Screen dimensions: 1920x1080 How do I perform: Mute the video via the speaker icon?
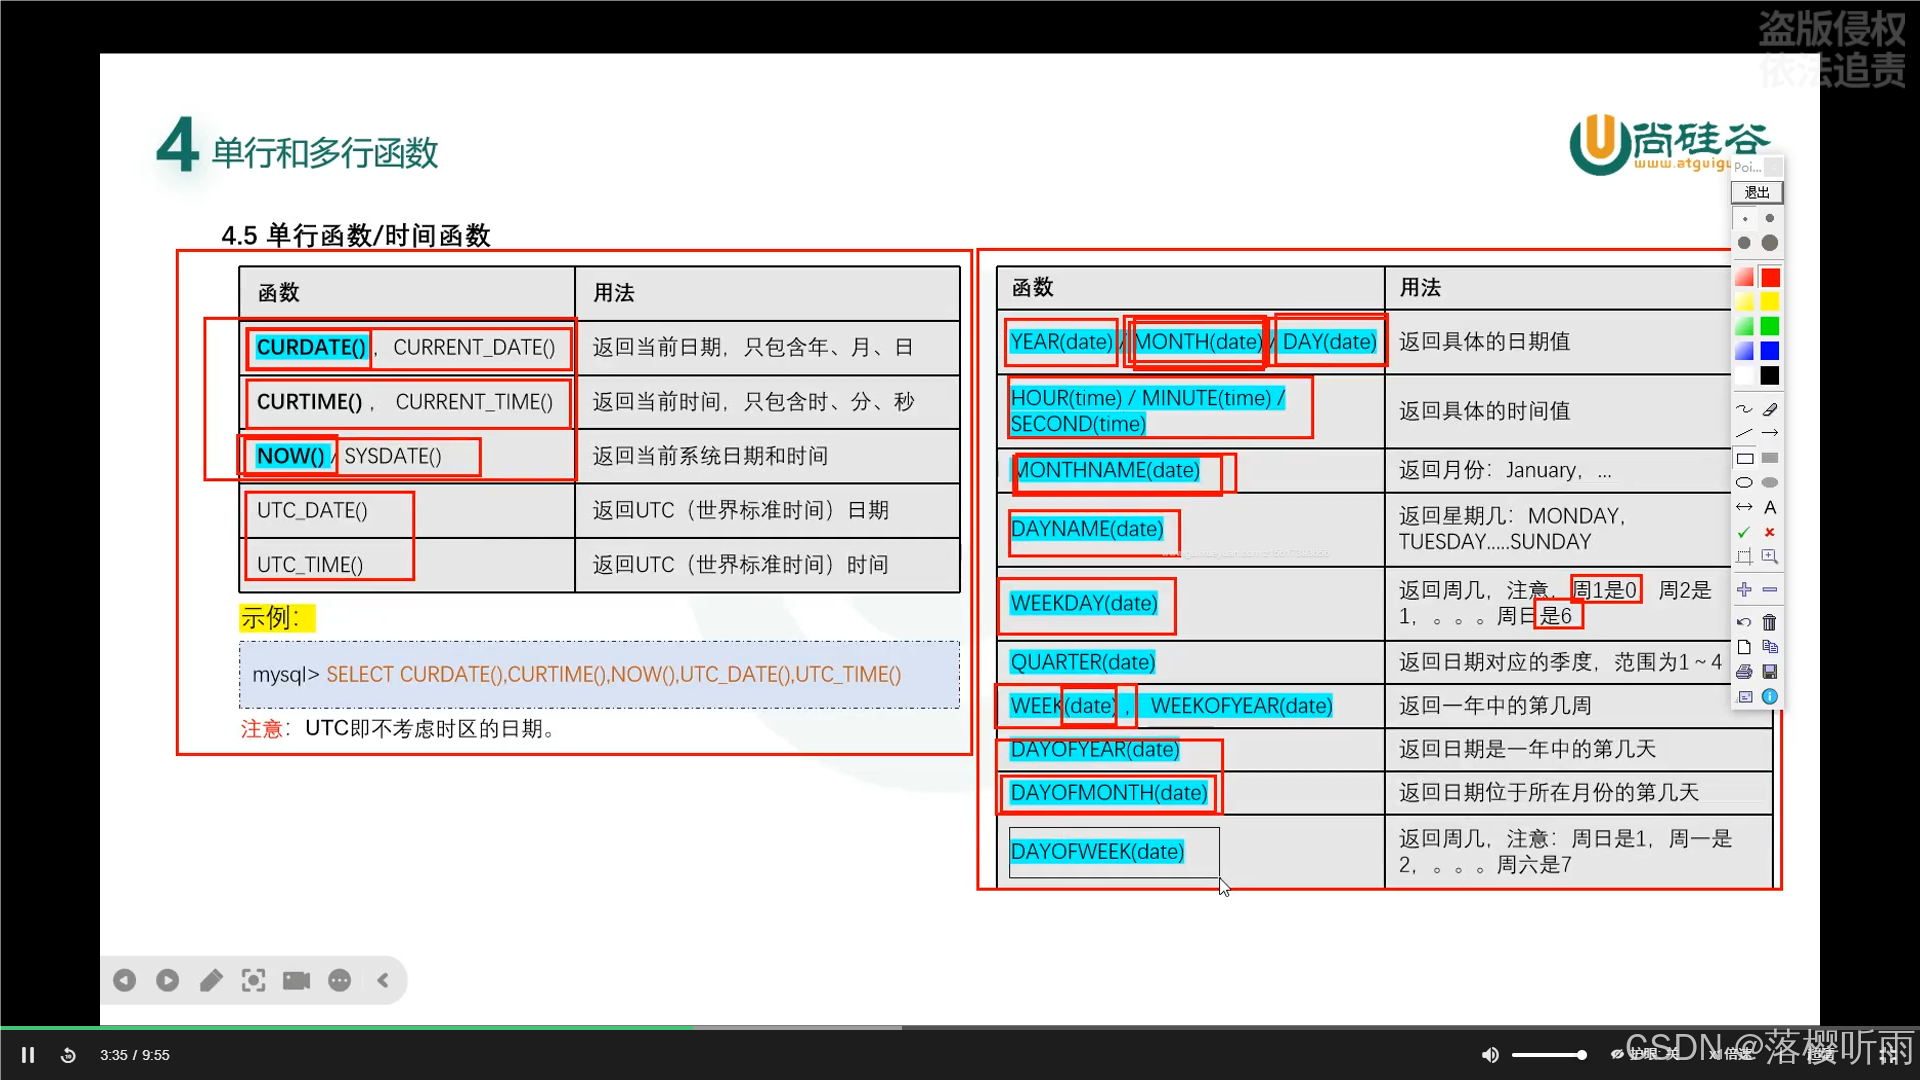1490,1055
